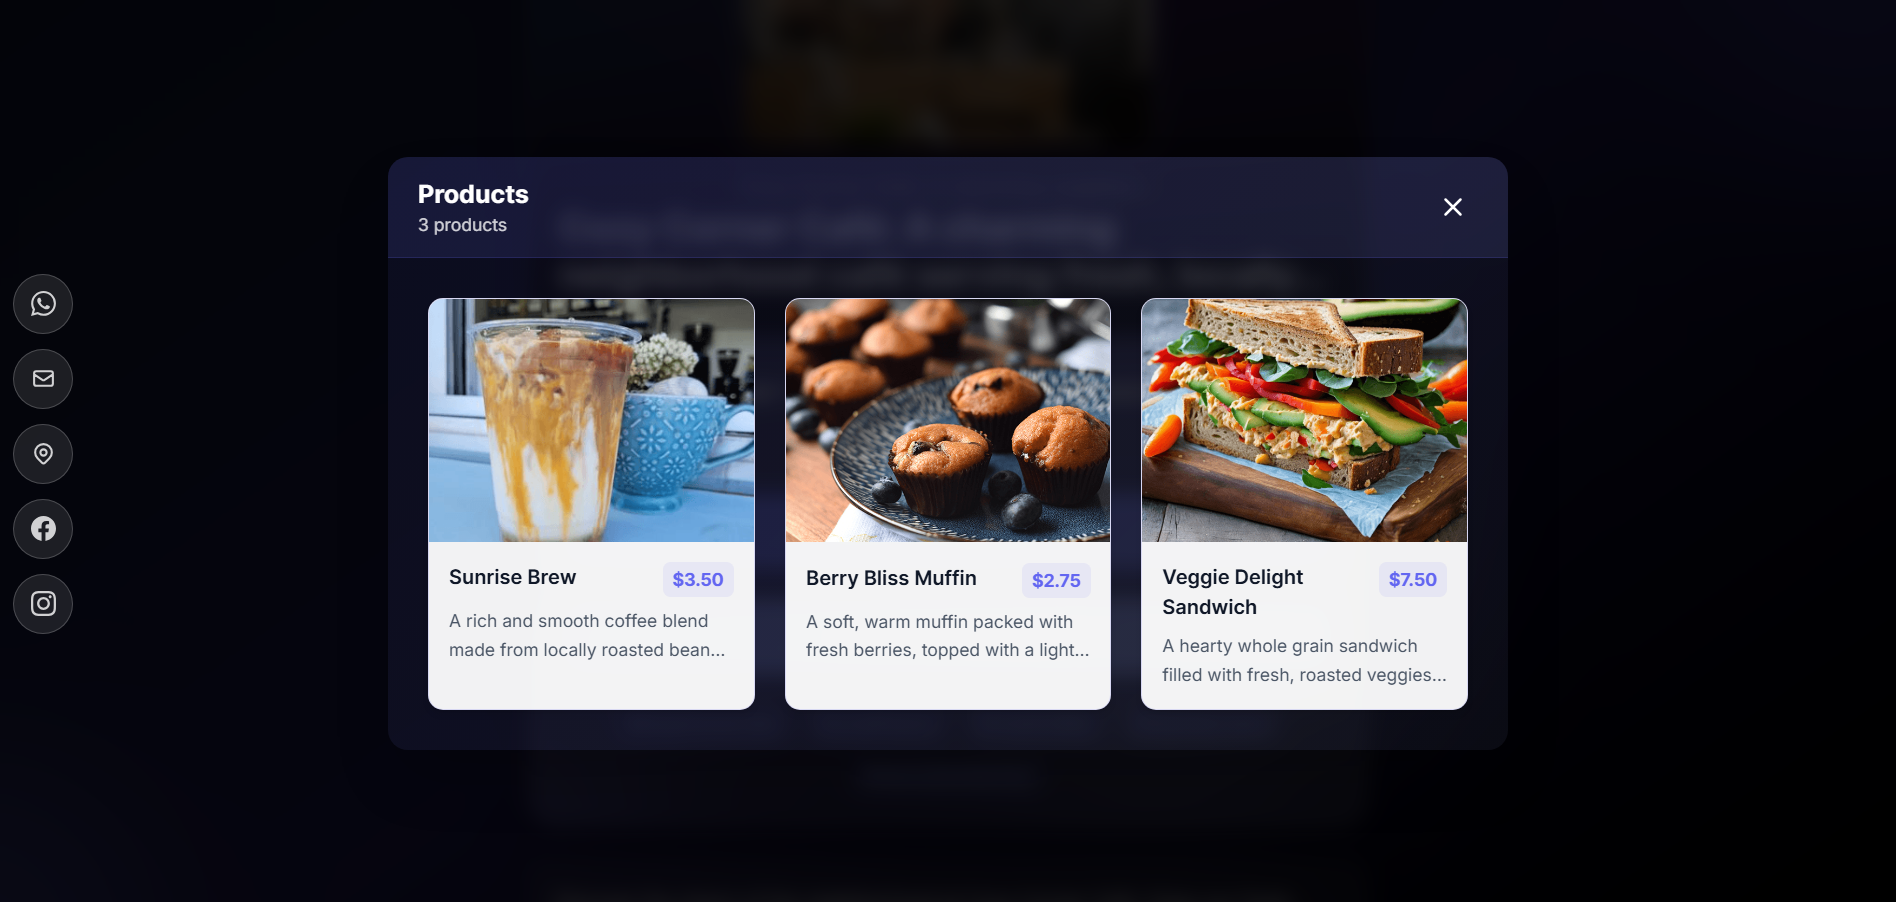
Task: Click the $2.75 price badge
Action: [1056, 580]
